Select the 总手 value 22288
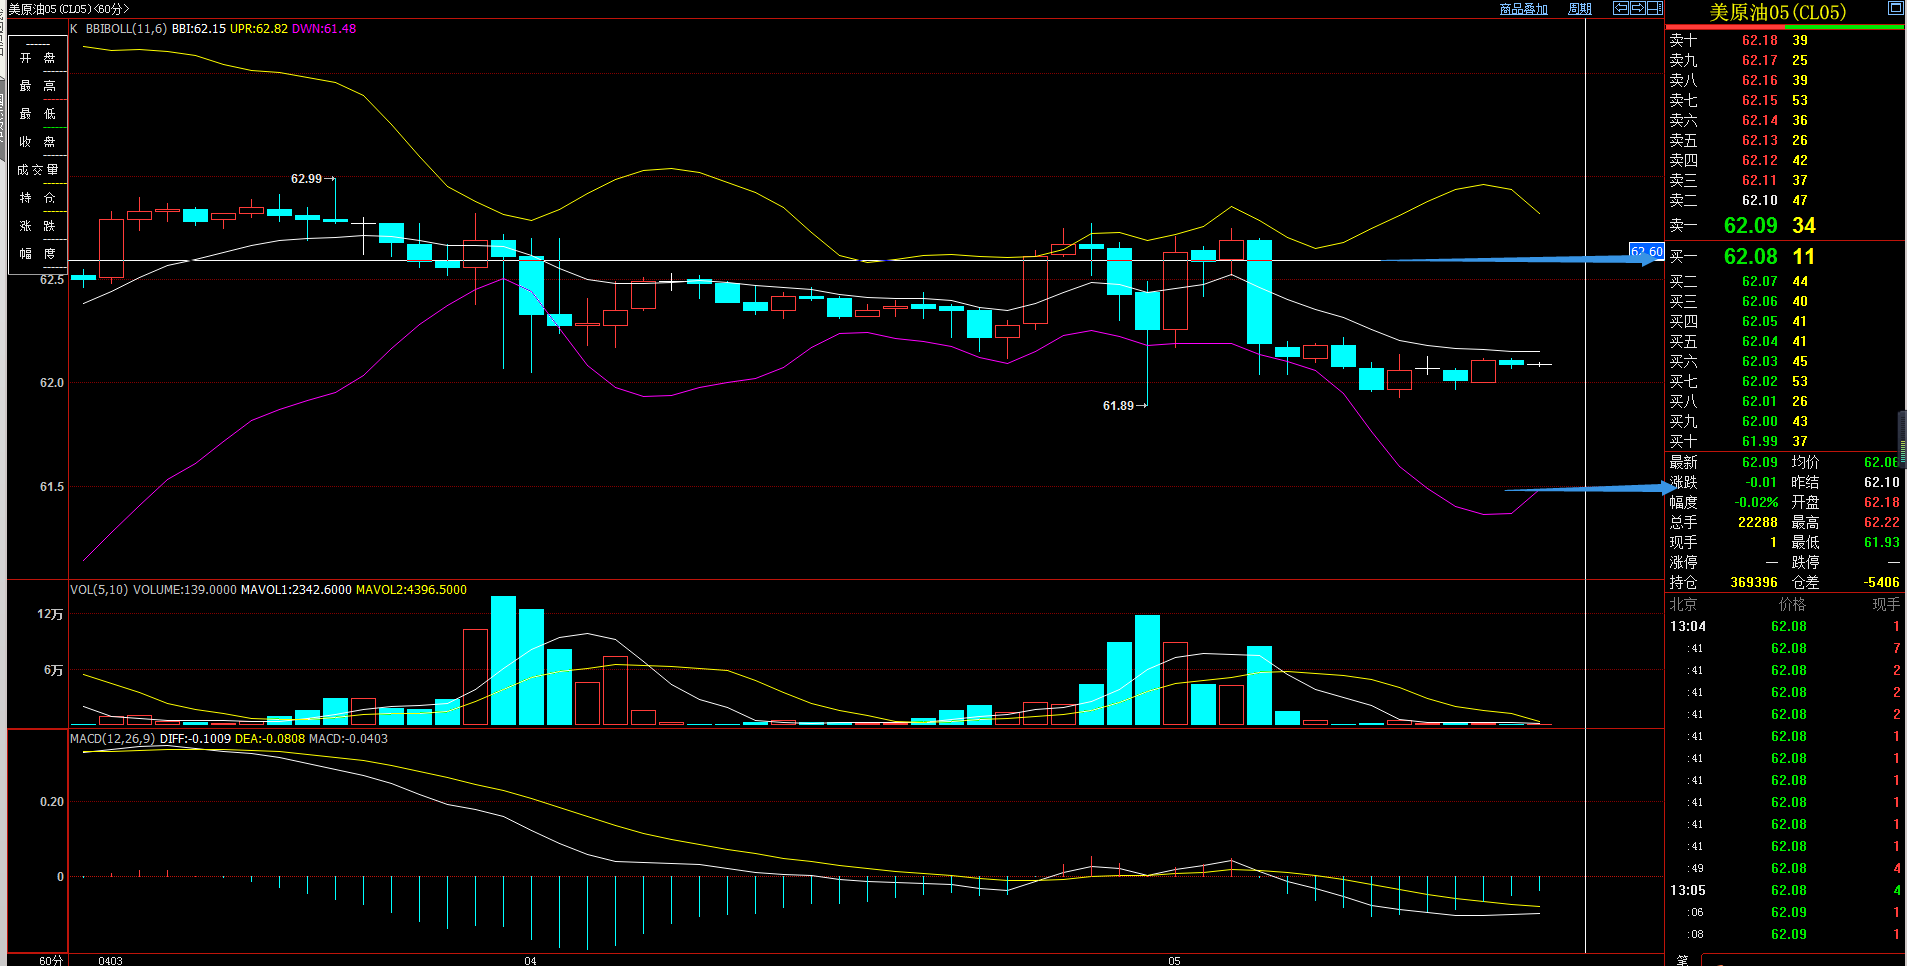The height and width of the screenshot is (966, 1907). [x=1758, y=522]
